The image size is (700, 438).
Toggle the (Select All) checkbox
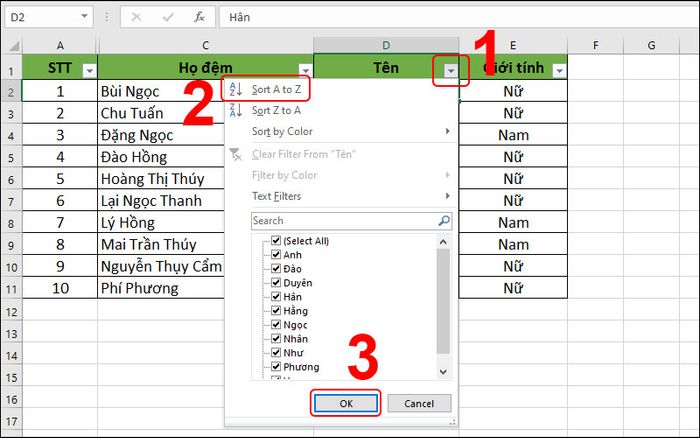click(276, 241)
